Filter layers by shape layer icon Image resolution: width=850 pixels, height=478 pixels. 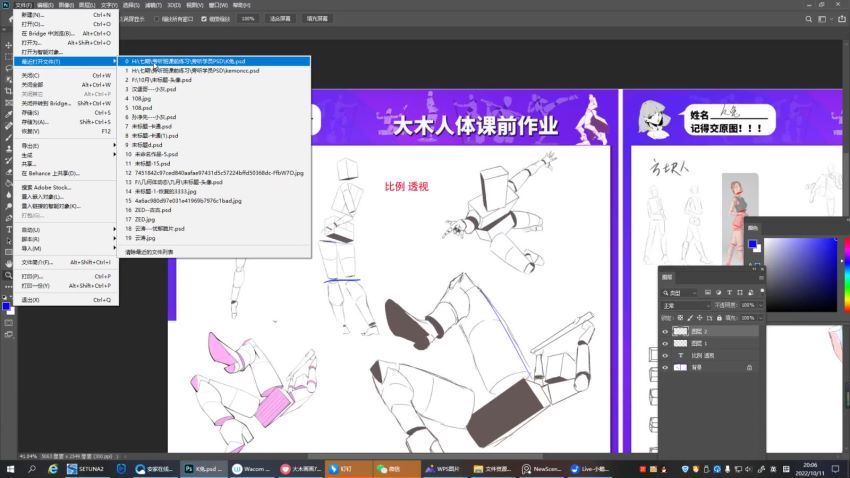click(740, 293)
